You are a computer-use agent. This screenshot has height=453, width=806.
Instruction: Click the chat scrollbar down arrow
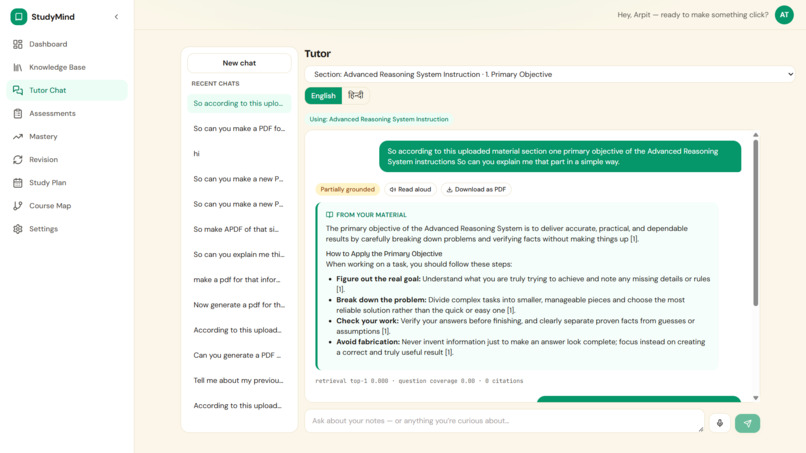(756, 398)
